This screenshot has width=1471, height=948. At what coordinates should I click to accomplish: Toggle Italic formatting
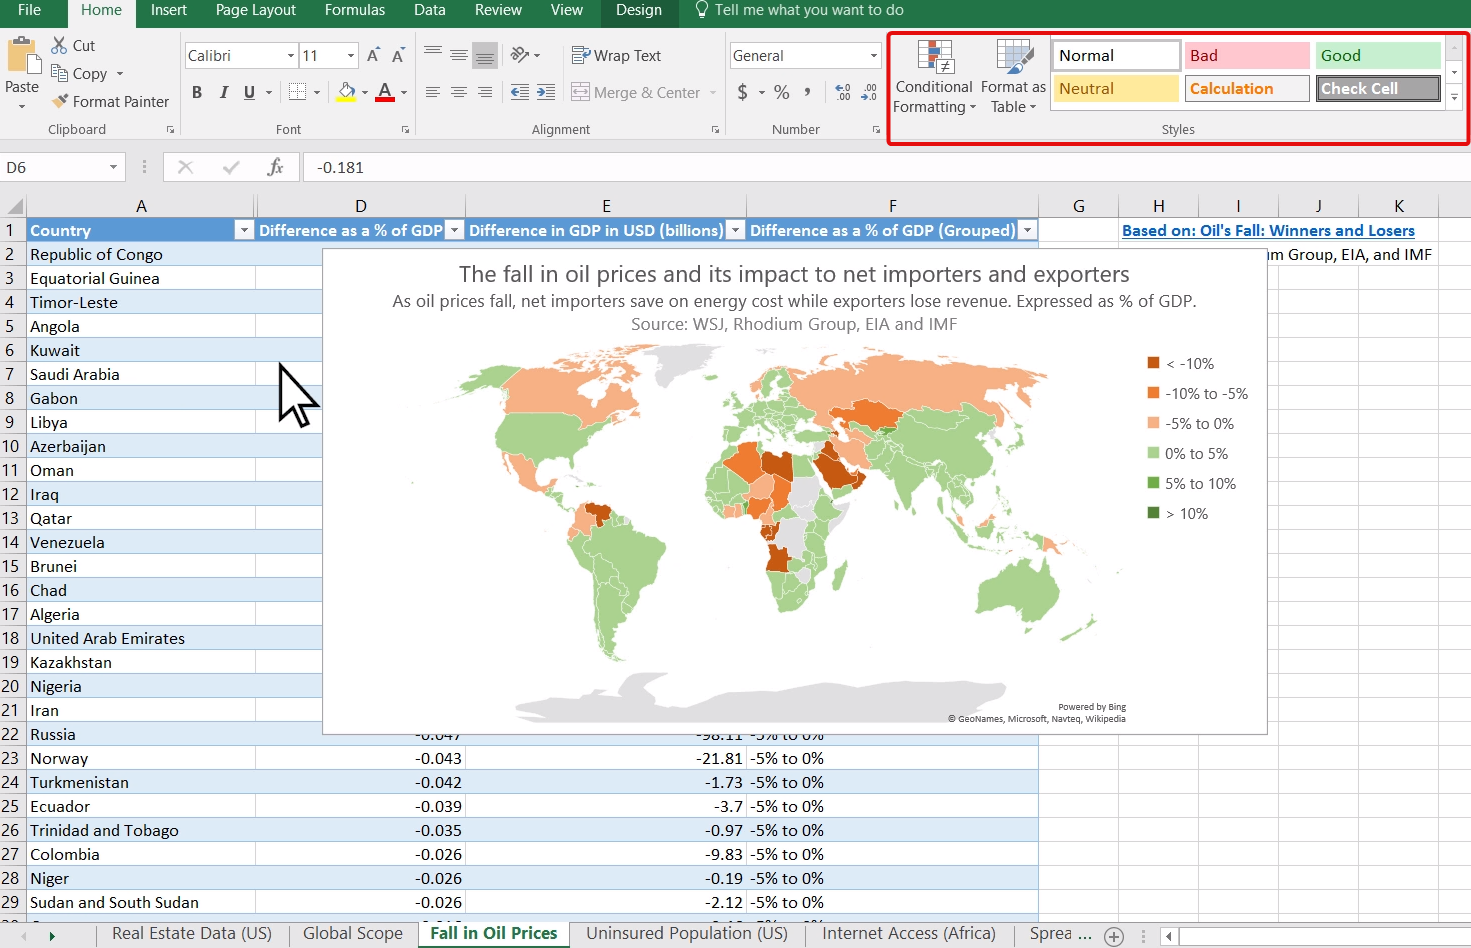[x=223, y=92]
